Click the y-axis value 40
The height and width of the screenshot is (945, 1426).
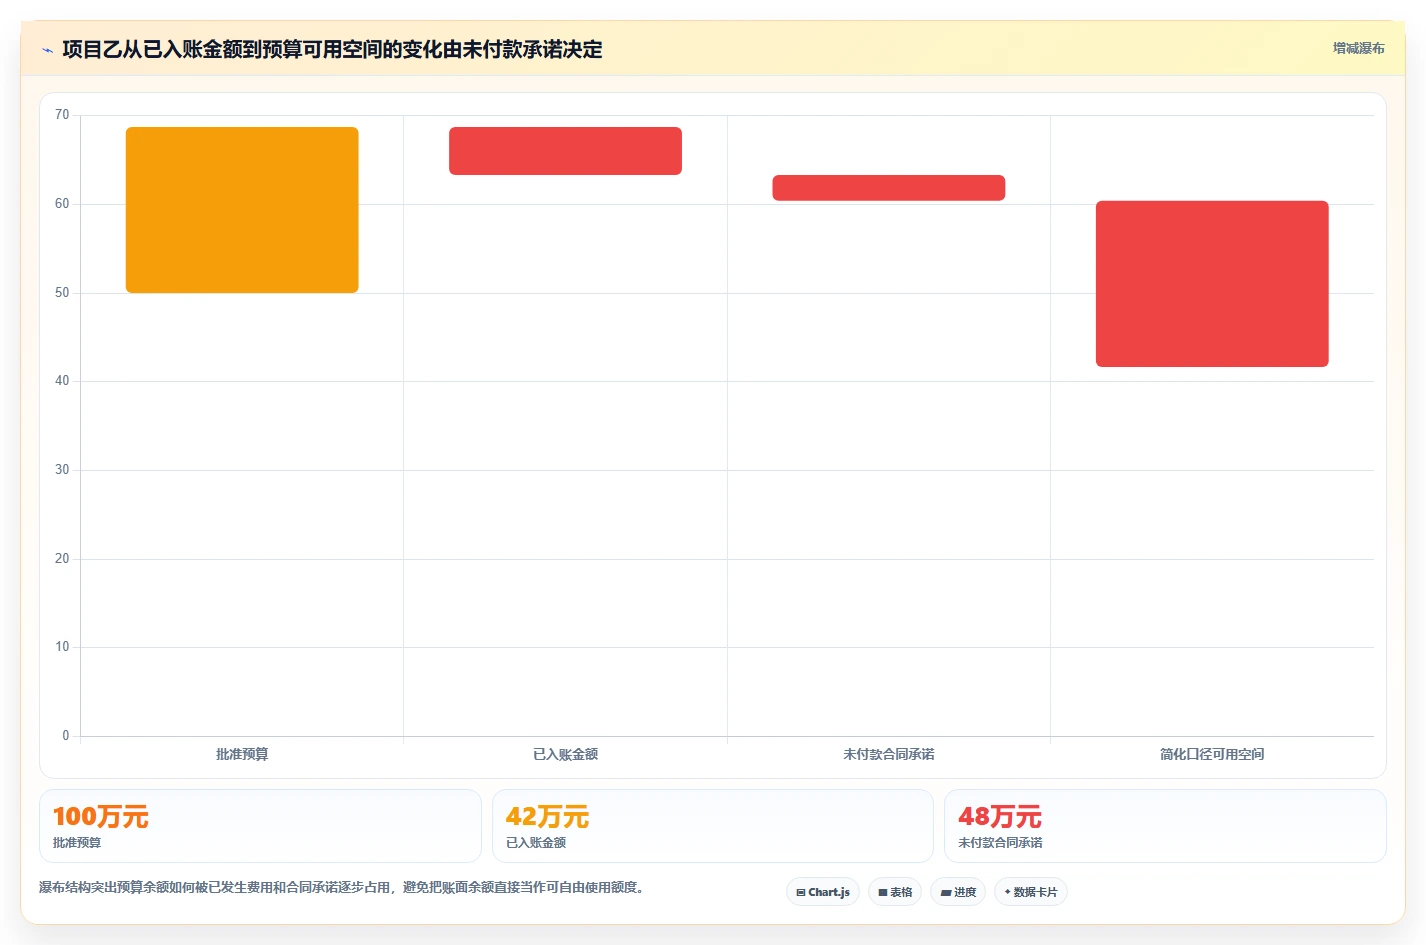pyautogui.click(x=62, y=381)
